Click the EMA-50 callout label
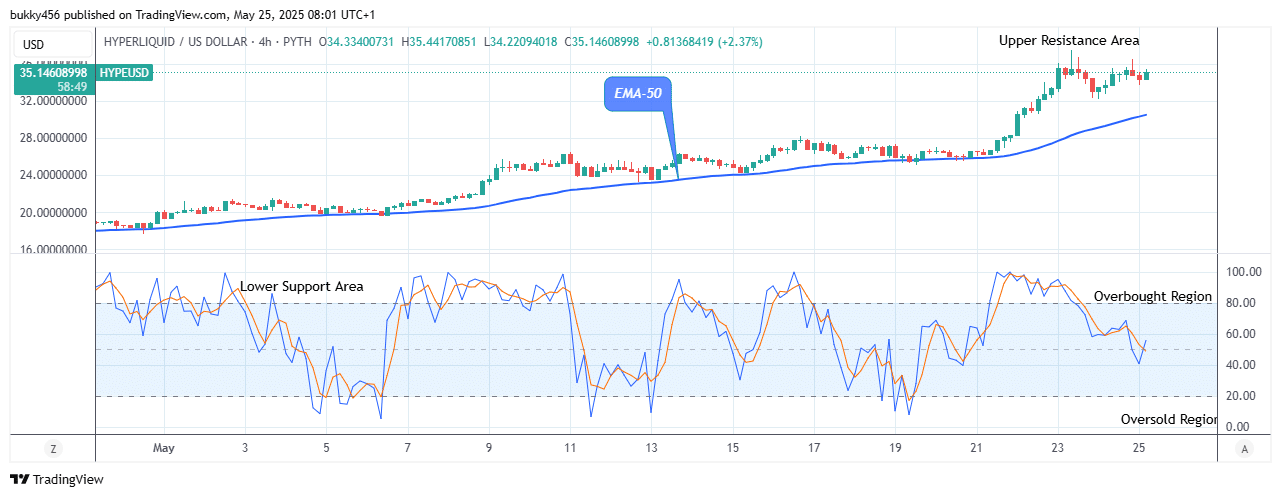 click(x=637, y=95)
